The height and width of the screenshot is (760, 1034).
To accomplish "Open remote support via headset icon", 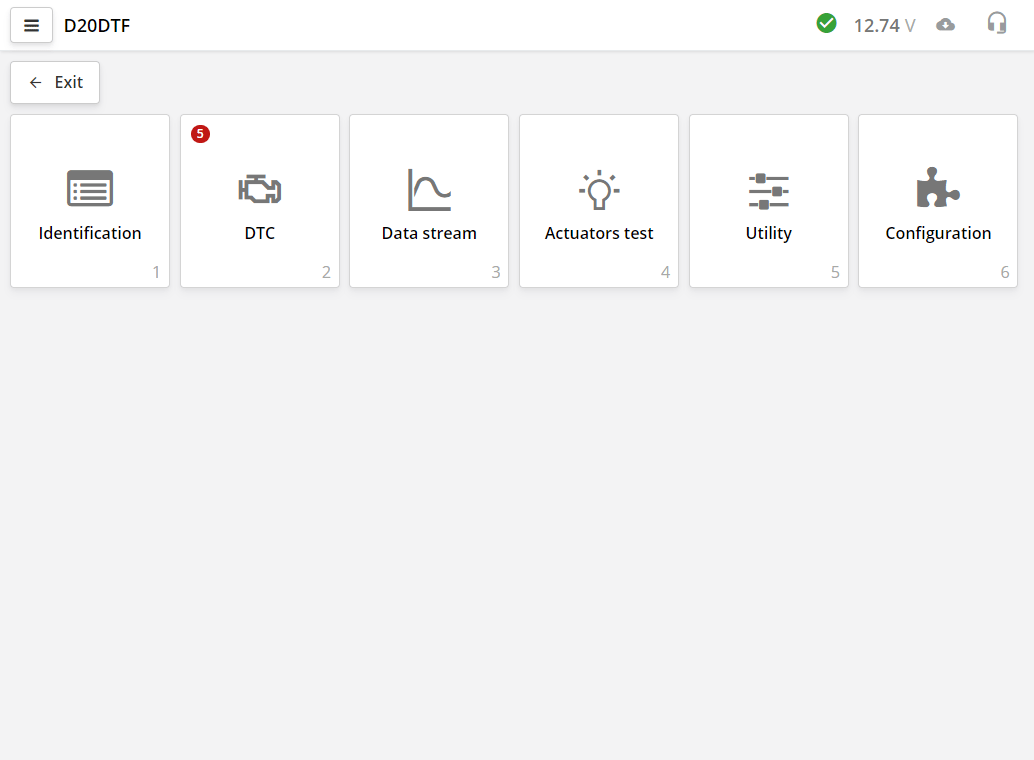I will 997,23.
